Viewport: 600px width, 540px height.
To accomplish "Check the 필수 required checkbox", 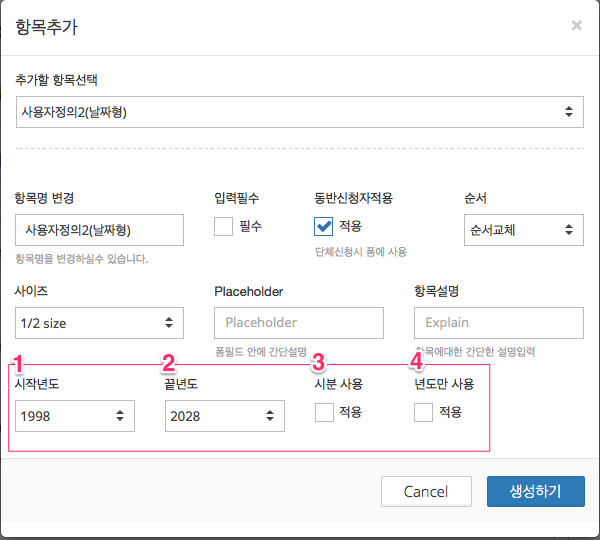I will [223, 227].
